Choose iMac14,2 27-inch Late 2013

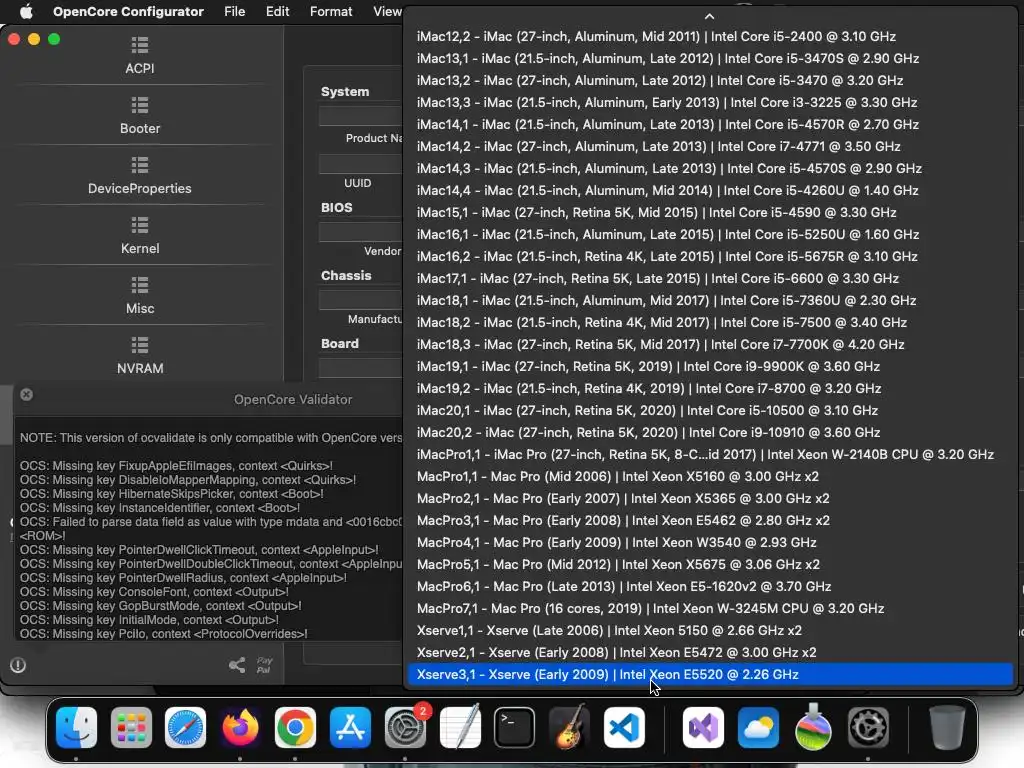click(710, 146)
